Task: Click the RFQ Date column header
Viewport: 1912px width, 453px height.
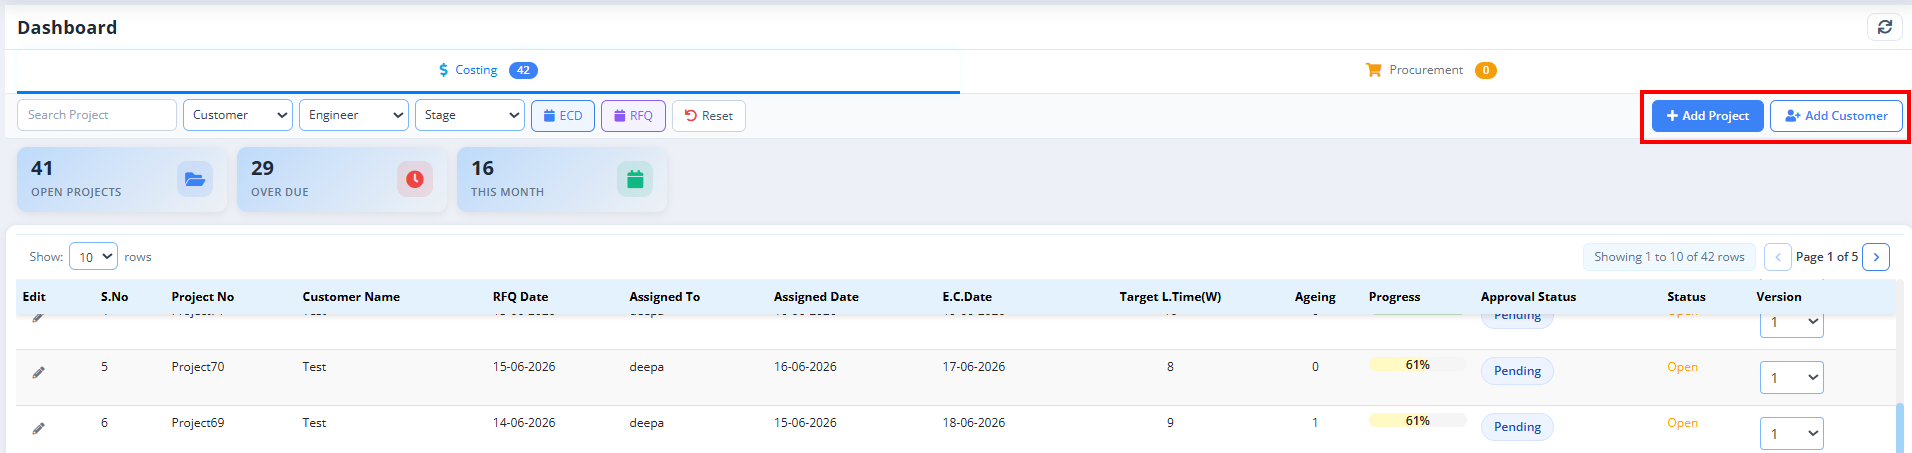Action: (x=520, y=297)
